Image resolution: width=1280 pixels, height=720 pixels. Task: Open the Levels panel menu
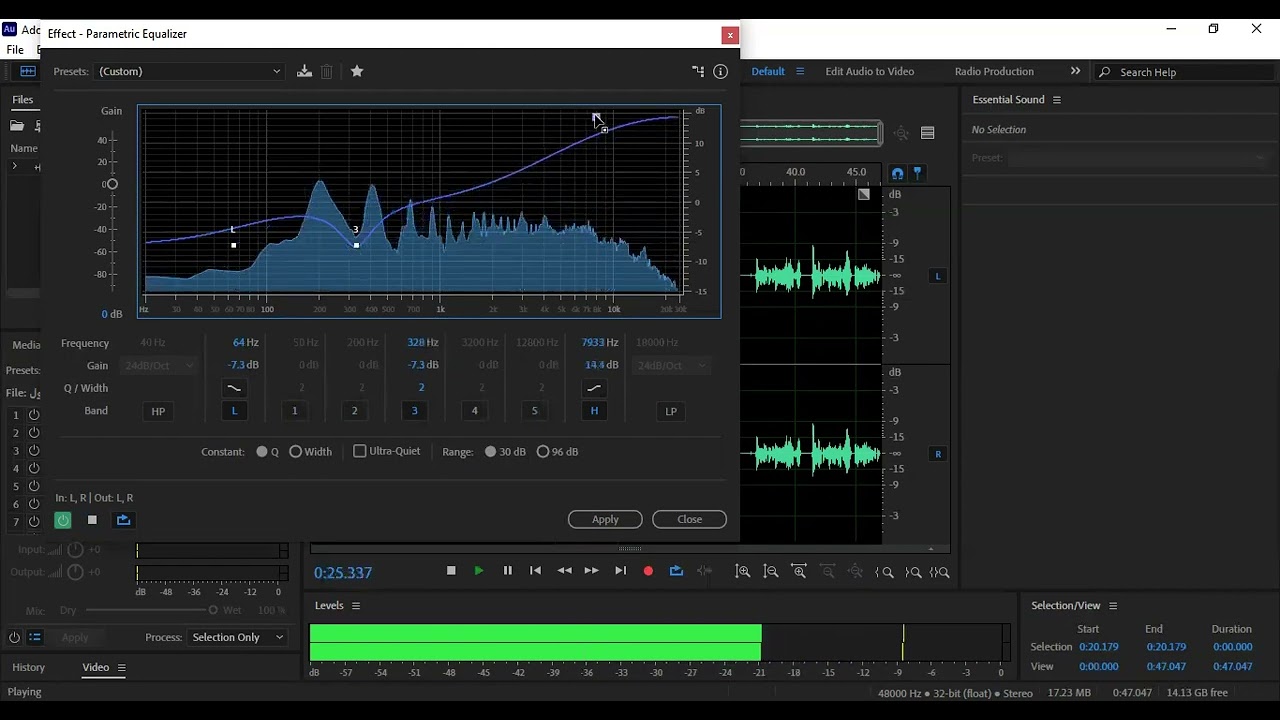355,606
